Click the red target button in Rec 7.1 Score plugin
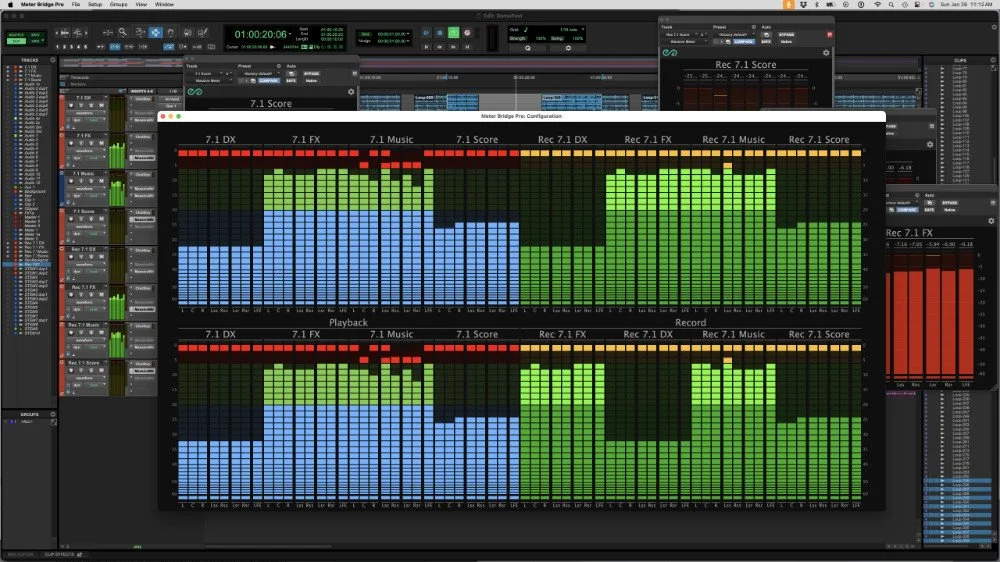Screen dimensions: 1000x562 (x=830, y=34)
